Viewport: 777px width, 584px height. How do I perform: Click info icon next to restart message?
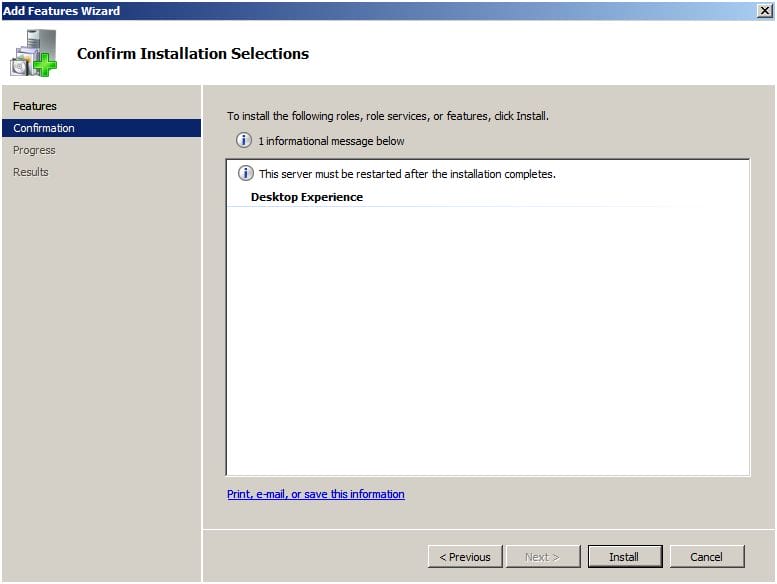246,173
